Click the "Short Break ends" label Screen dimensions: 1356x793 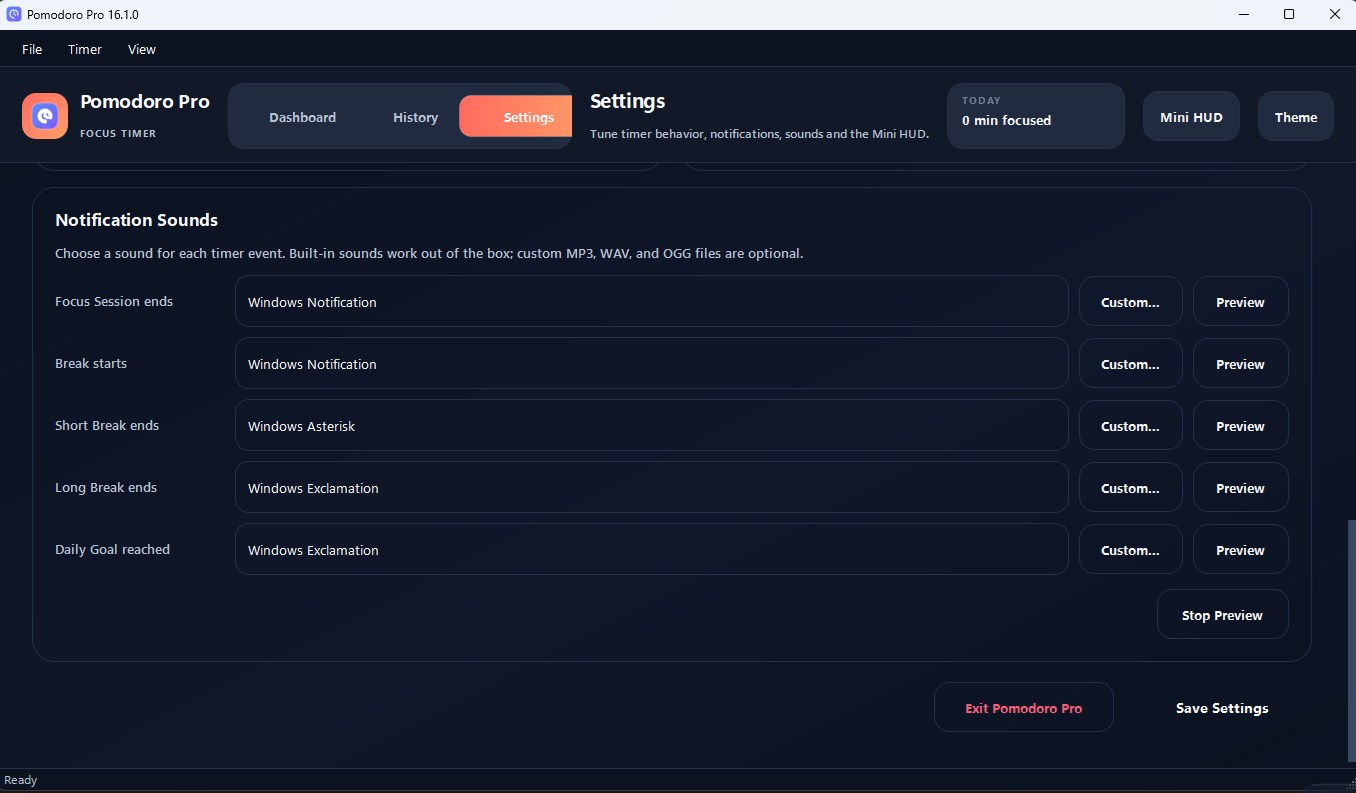107,426
